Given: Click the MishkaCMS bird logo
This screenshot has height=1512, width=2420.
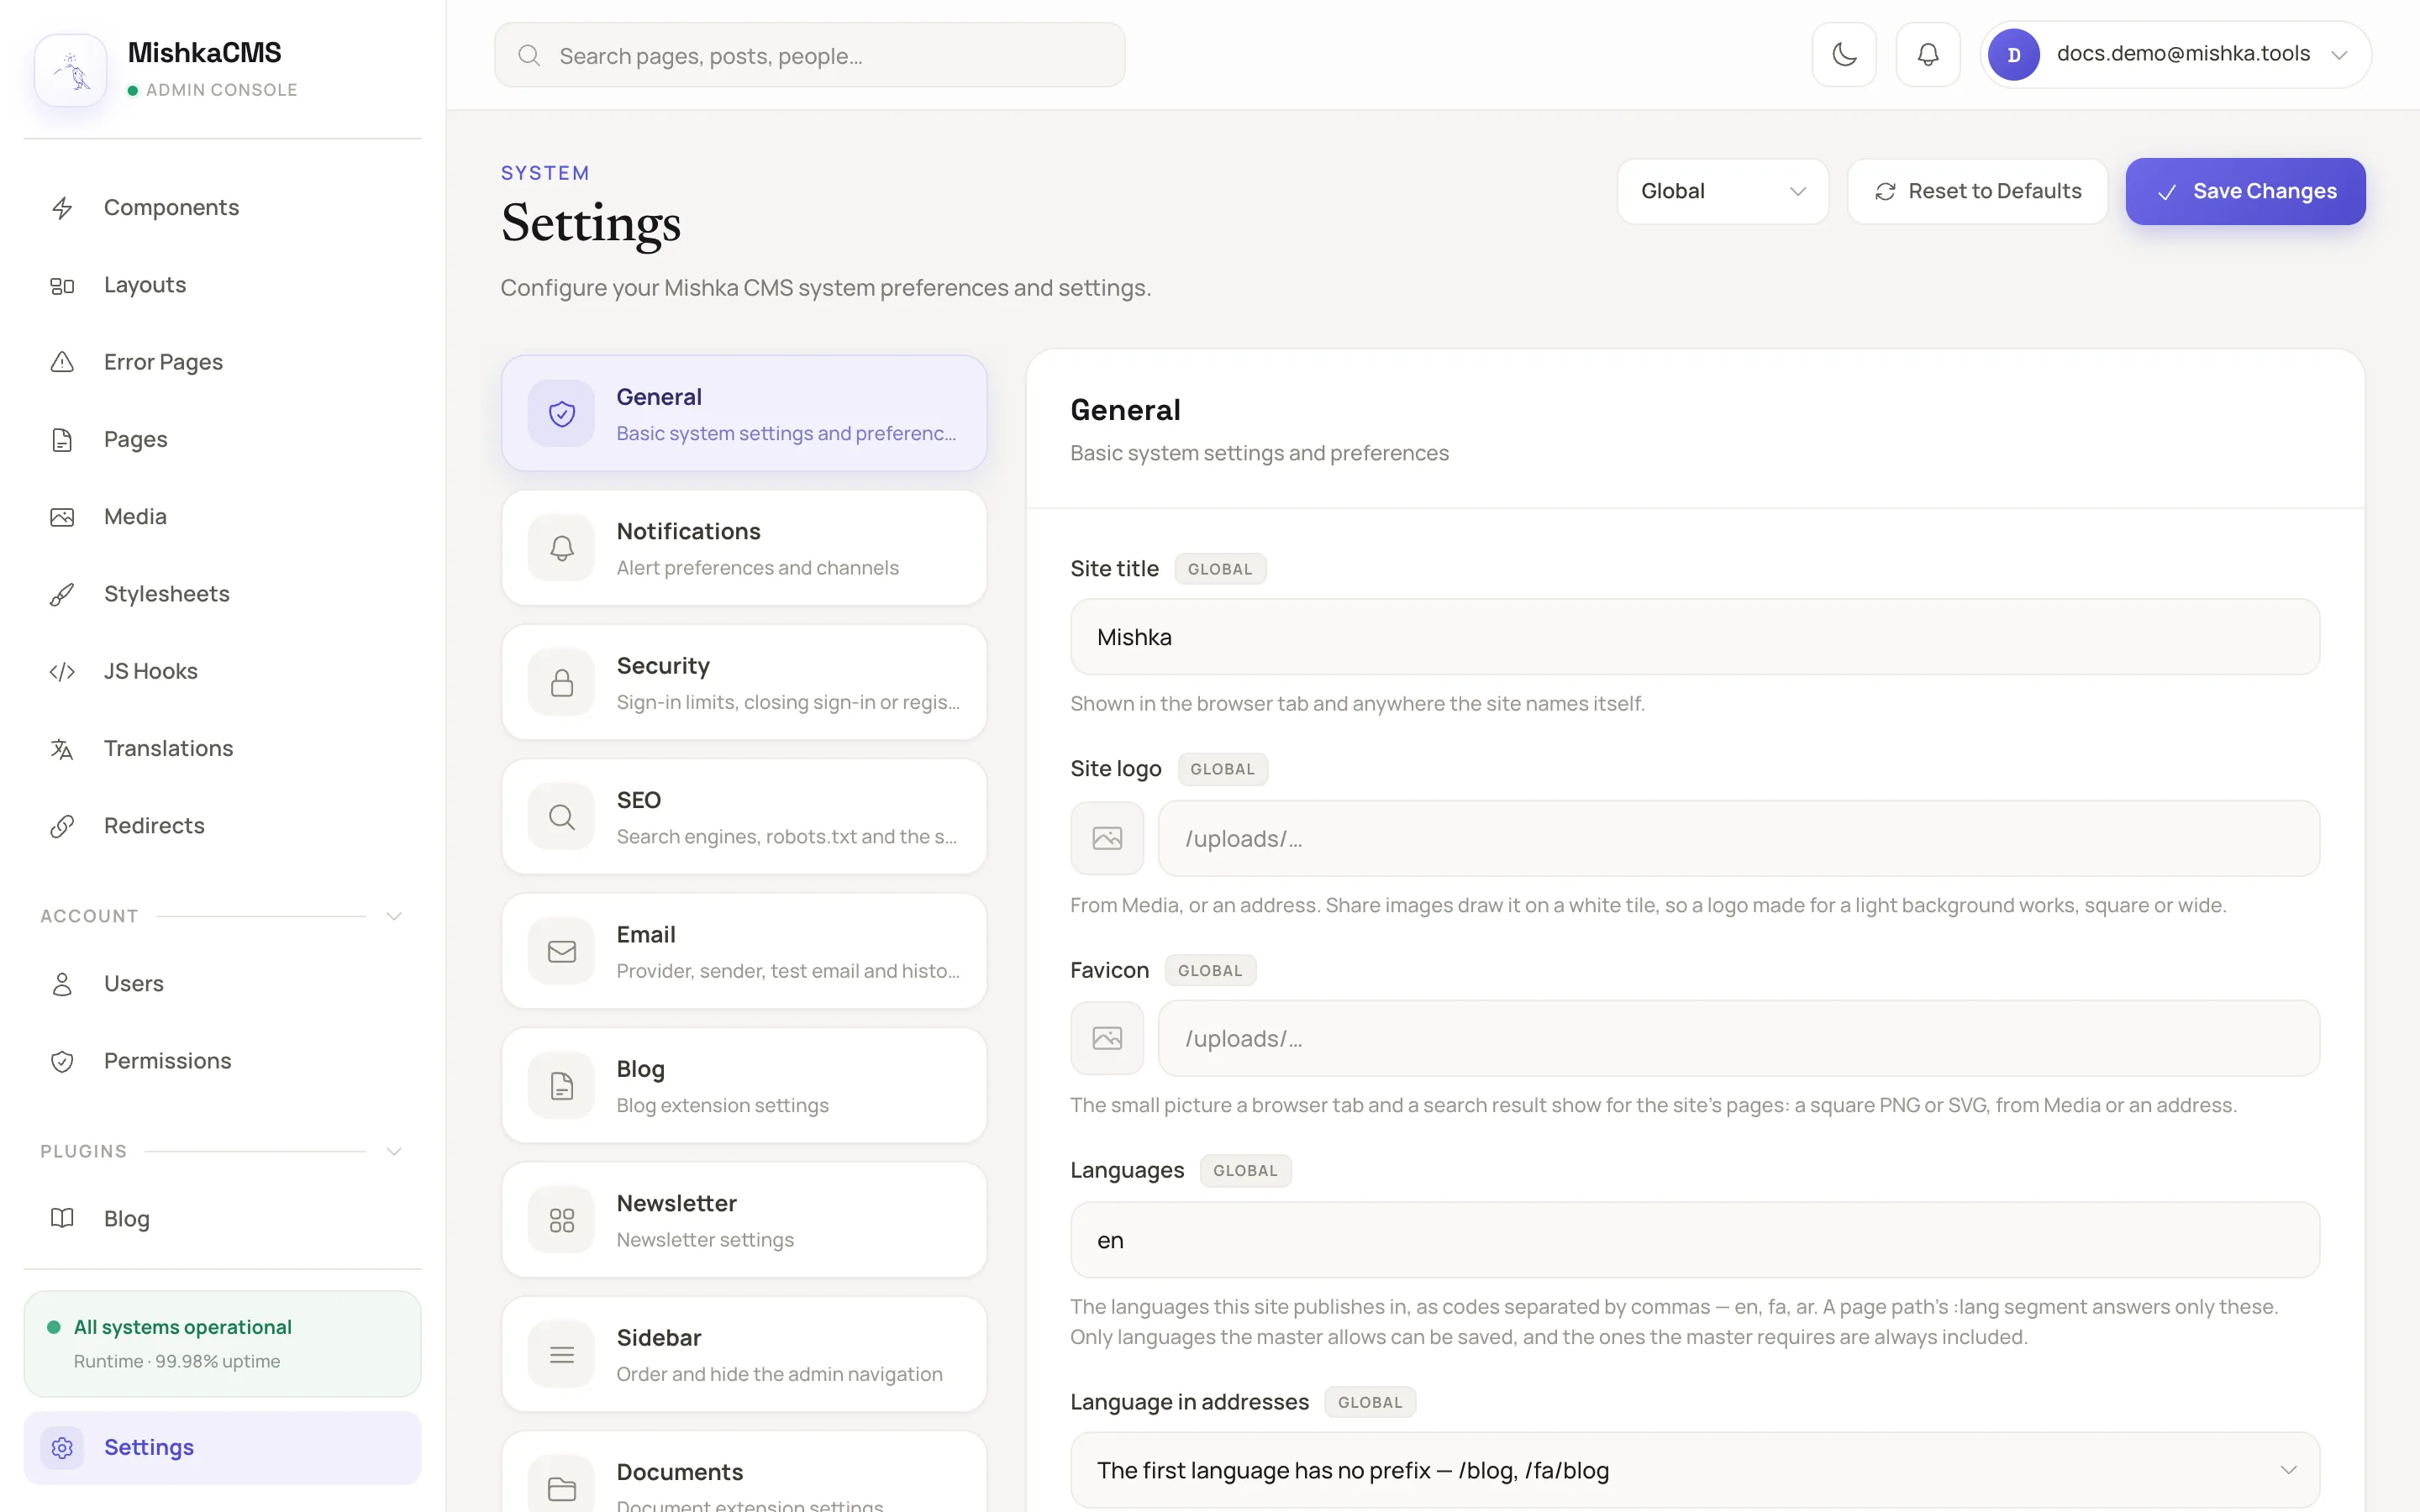Looking at the screenshot, I should [71, 70].
